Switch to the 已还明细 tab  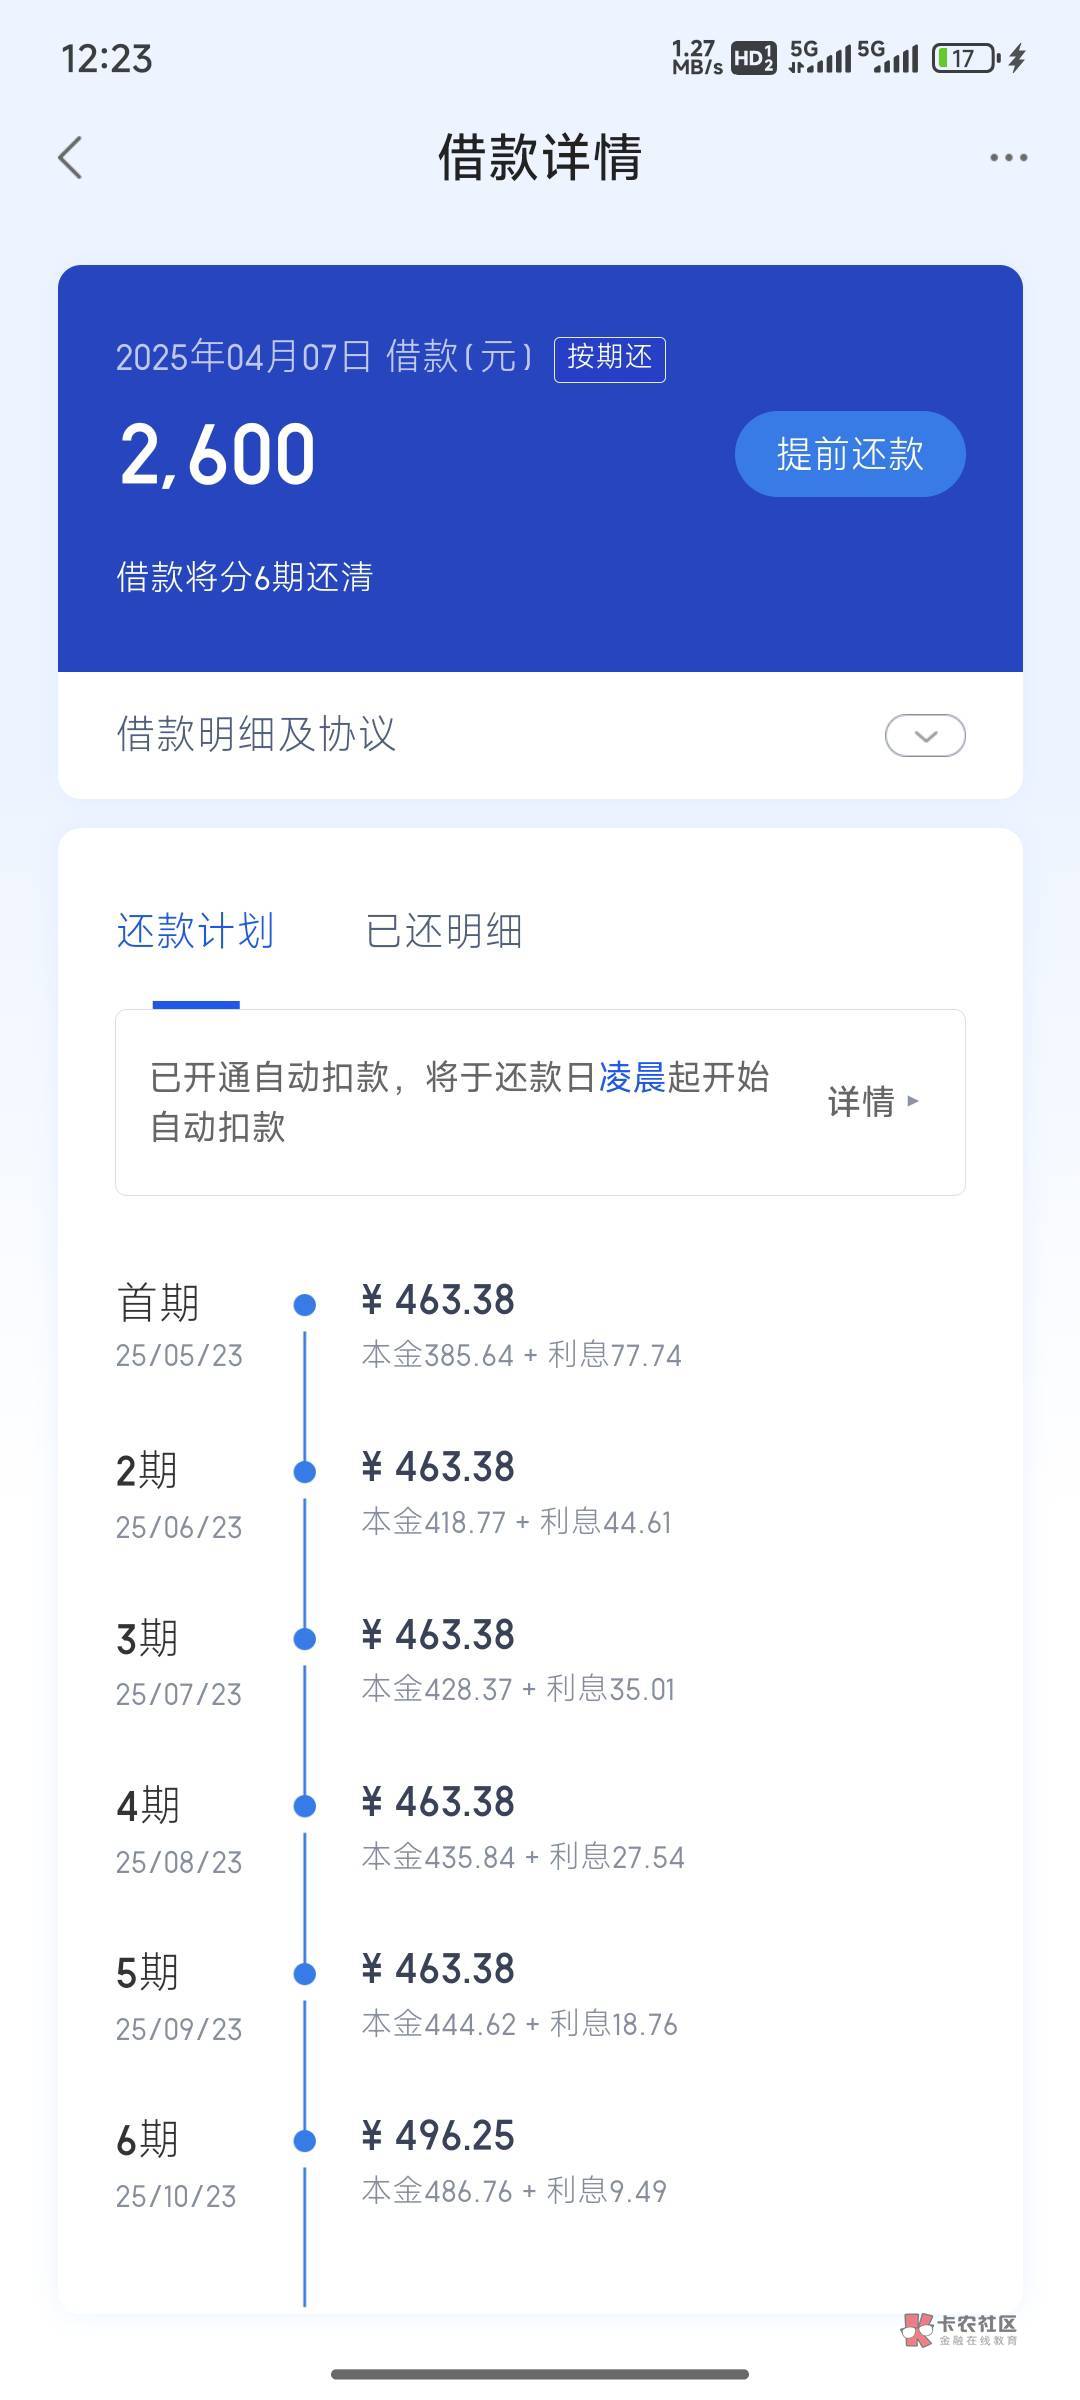pyautogui.click(x=444, y=931)
